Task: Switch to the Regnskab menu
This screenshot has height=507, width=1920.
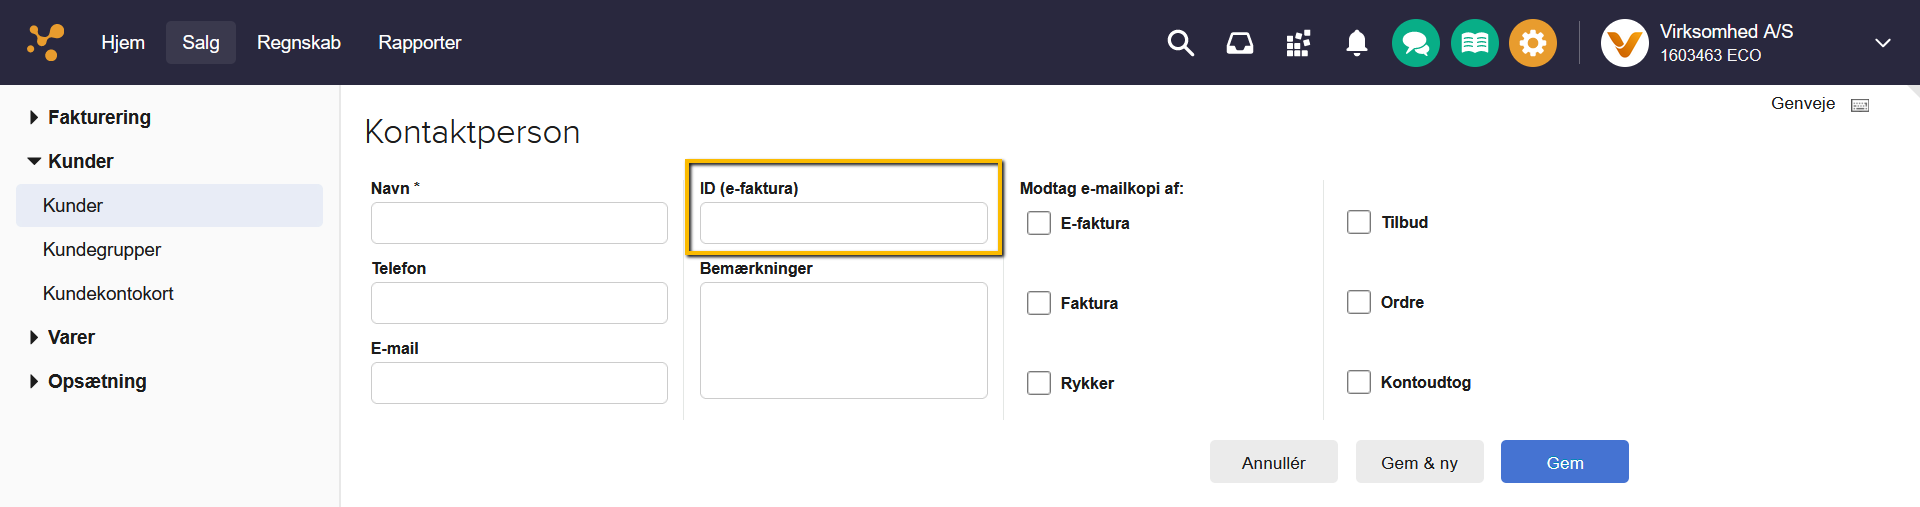Action: (x=298, y=42)
